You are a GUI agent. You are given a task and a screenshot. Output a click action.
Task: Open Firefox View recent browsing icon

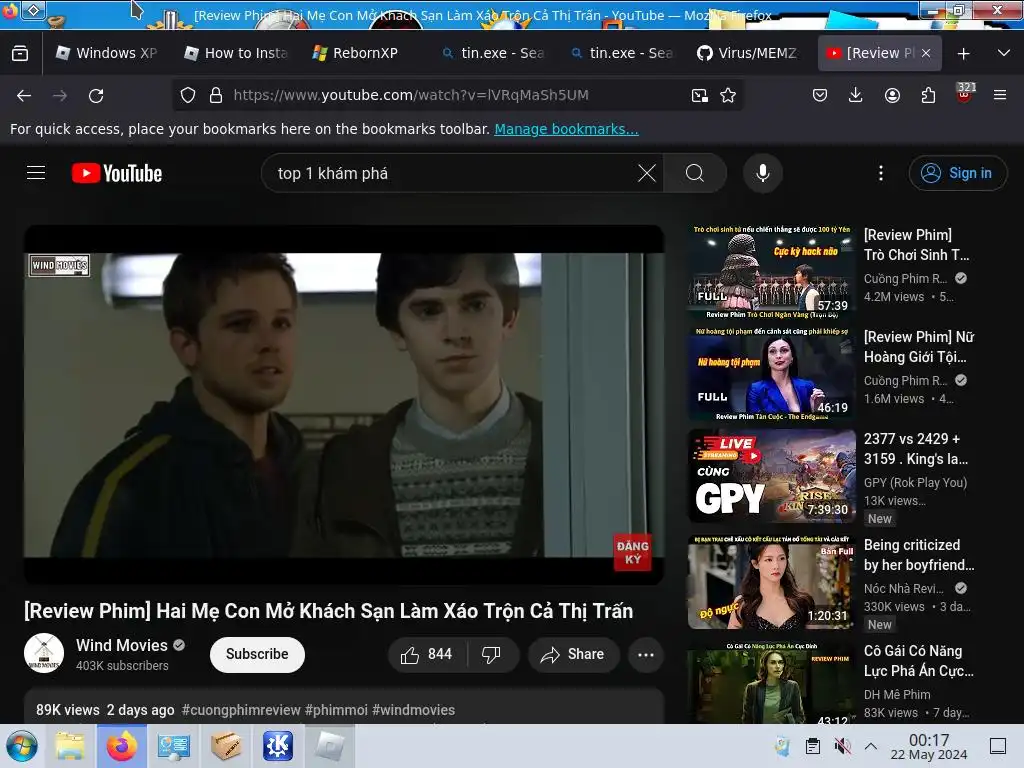tap(20, 53)
